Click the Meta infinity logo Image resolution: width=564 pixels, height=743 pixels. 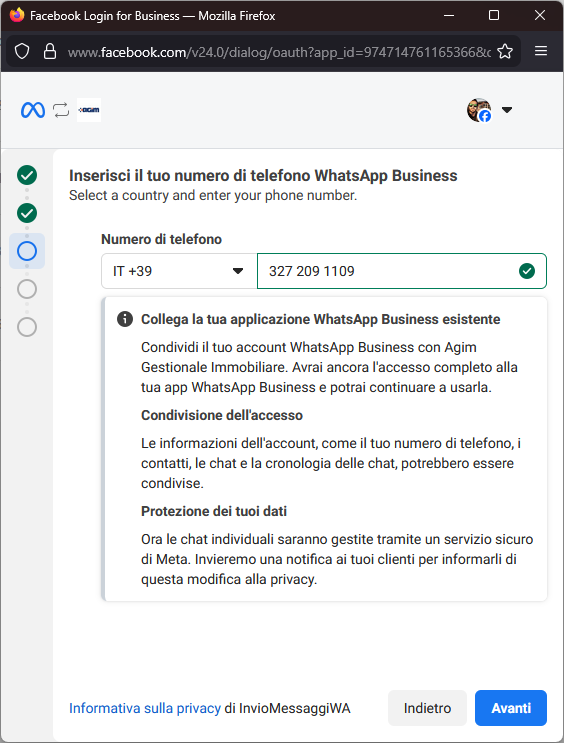(33, 110)
